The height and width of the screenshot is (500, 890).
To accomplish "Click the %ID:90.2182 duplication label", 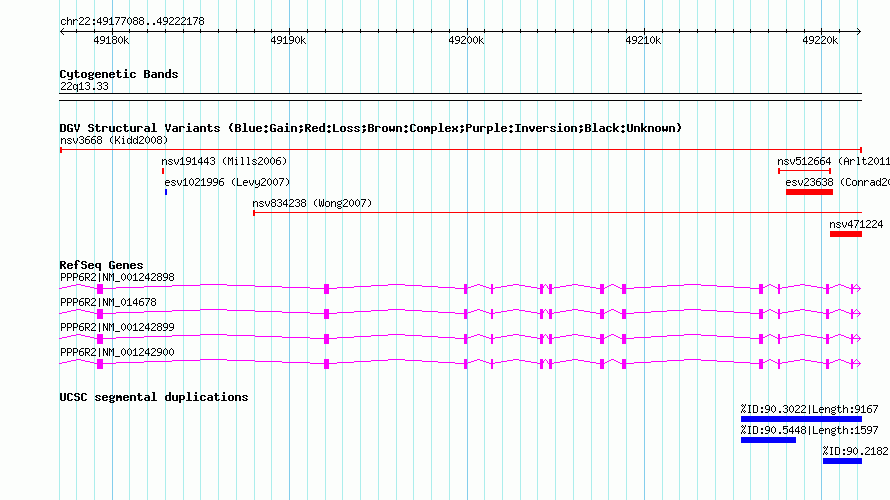I will point(855,451).
